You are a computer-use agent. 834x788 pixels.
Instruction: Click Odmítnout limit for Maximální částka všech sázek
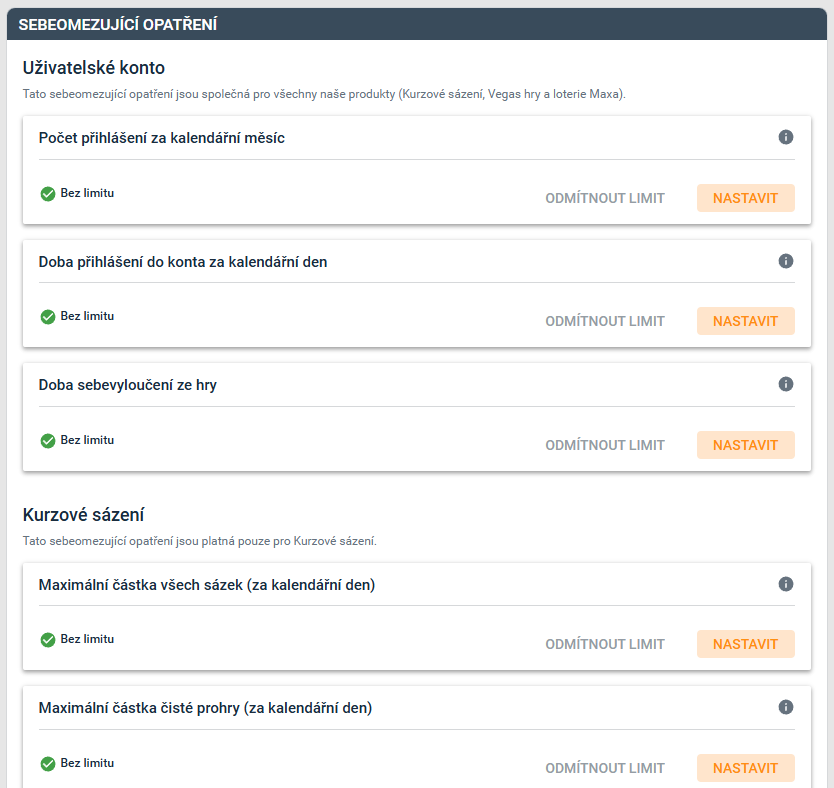(x=605, y=644)
